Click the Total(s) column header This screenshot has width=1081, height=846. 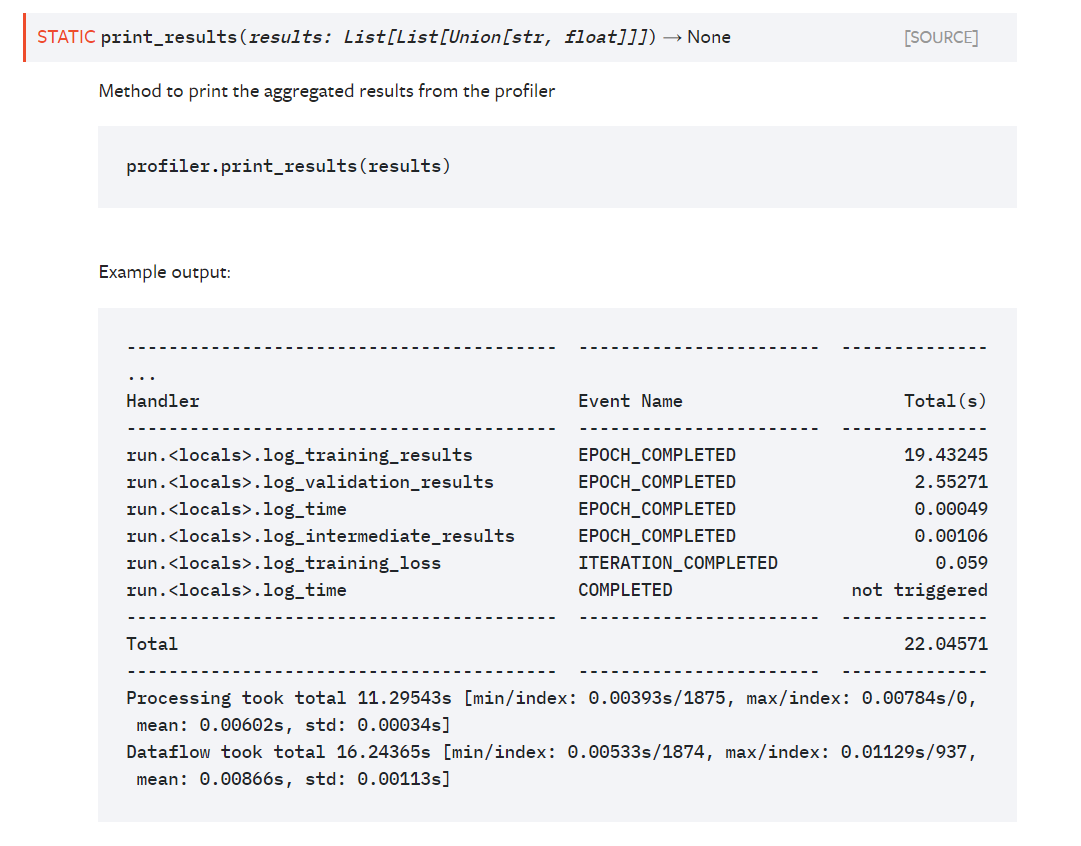(x=945, y=401)
